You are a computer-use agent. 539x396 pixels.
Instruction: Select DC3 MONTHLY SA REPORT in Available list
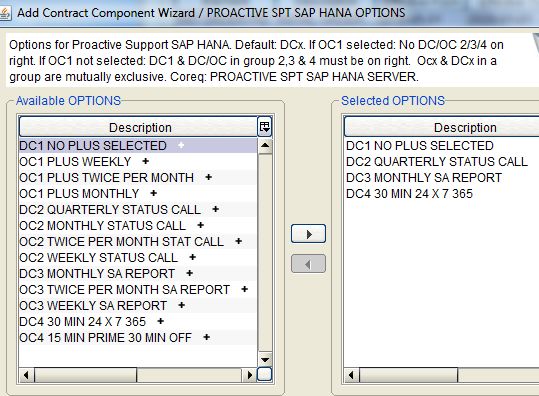[138, 273]
